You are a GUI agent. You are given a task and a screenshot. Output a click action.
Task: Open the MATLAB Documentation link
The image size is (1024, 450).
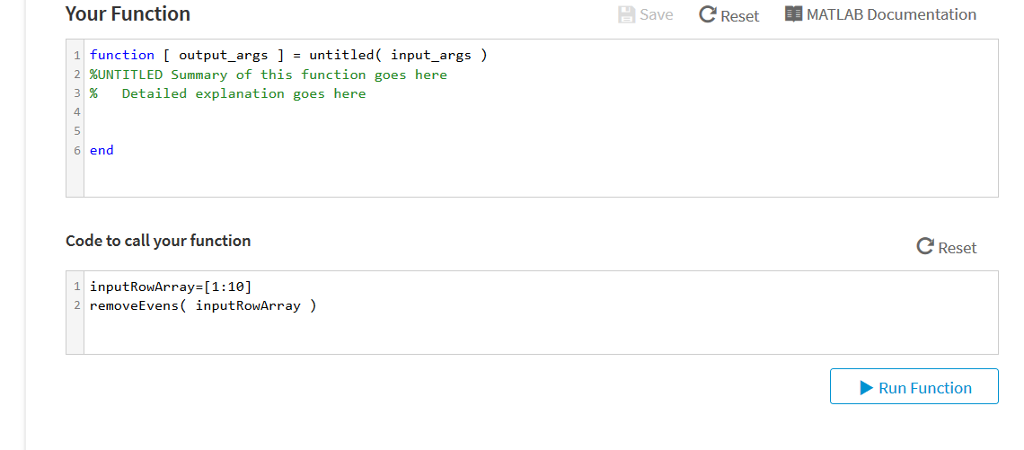(880, 14)
